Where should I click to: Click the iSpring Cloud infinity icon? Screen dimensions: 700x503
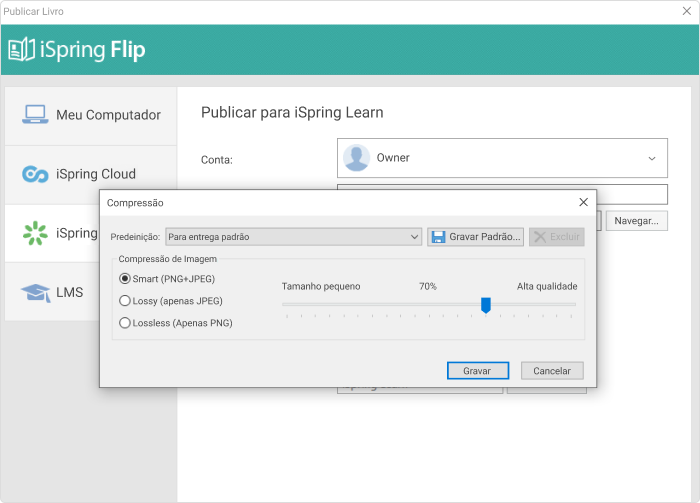pos(35,174)
